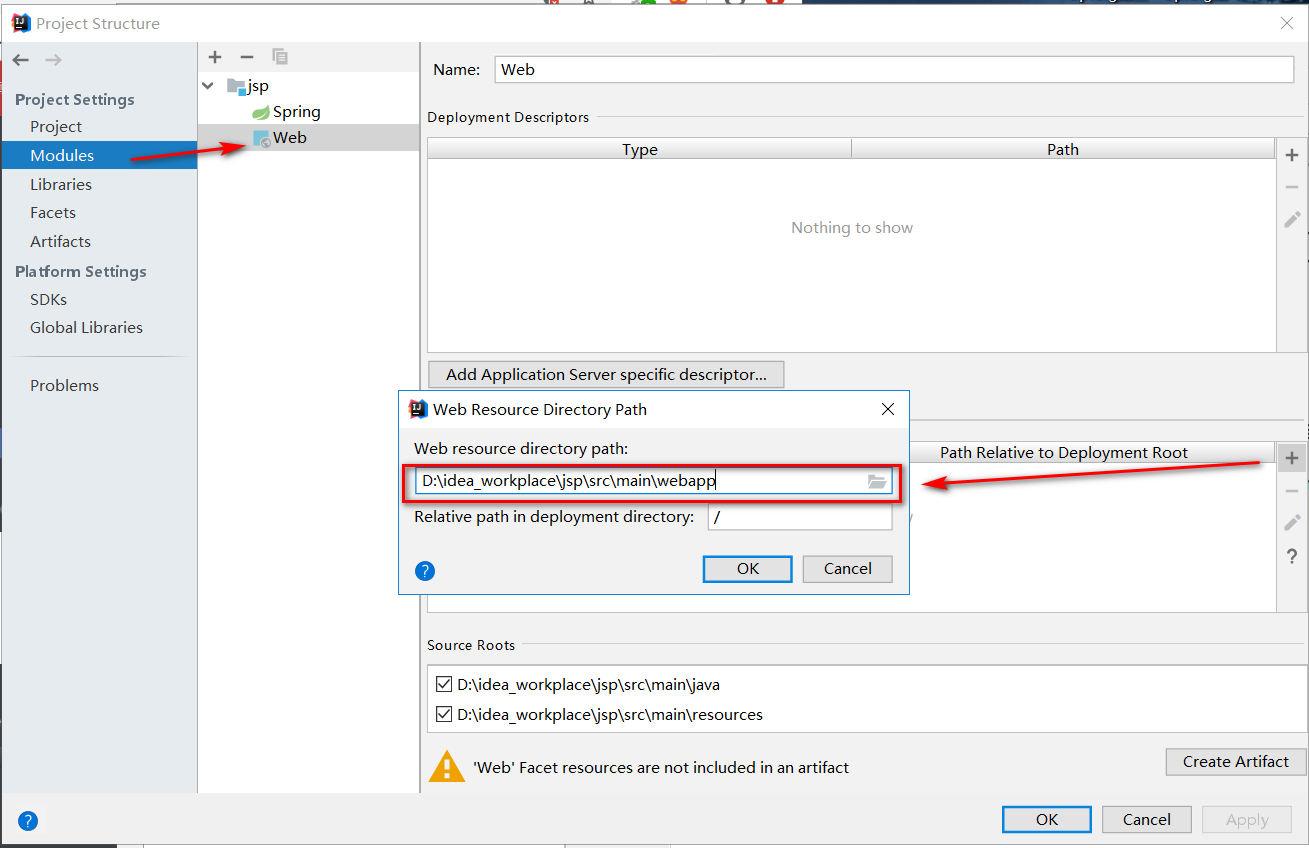
Task: Collapse the jsp module tree node
Action: pos(208,86)
